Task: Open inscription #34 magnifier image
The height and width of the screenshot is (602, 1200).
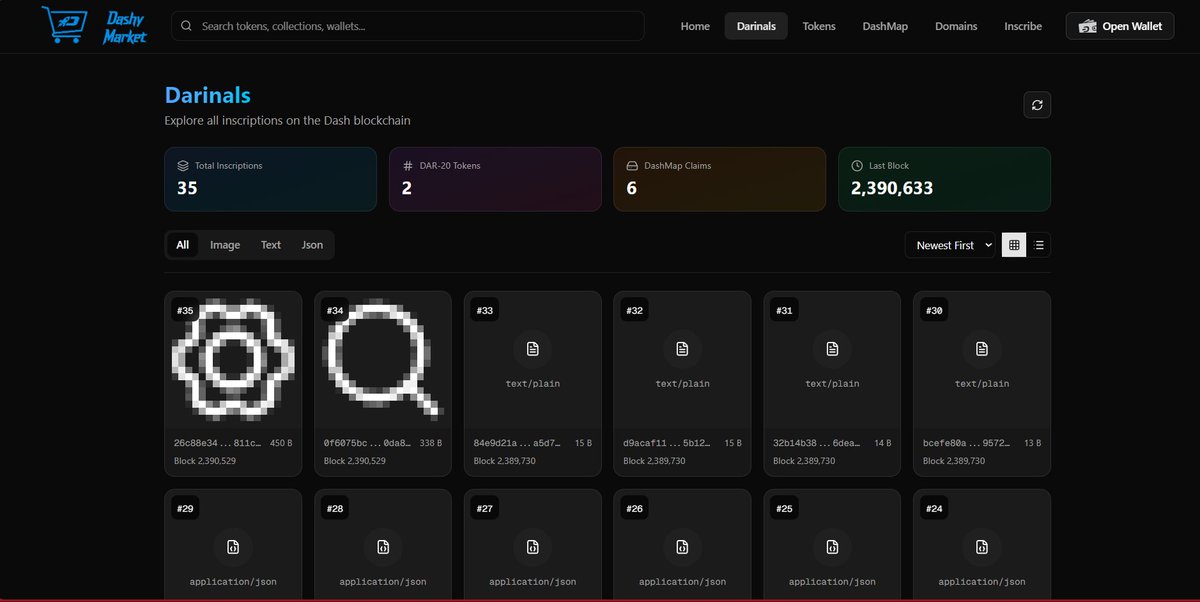Action: pyautogui.click(x=382, y=360)
